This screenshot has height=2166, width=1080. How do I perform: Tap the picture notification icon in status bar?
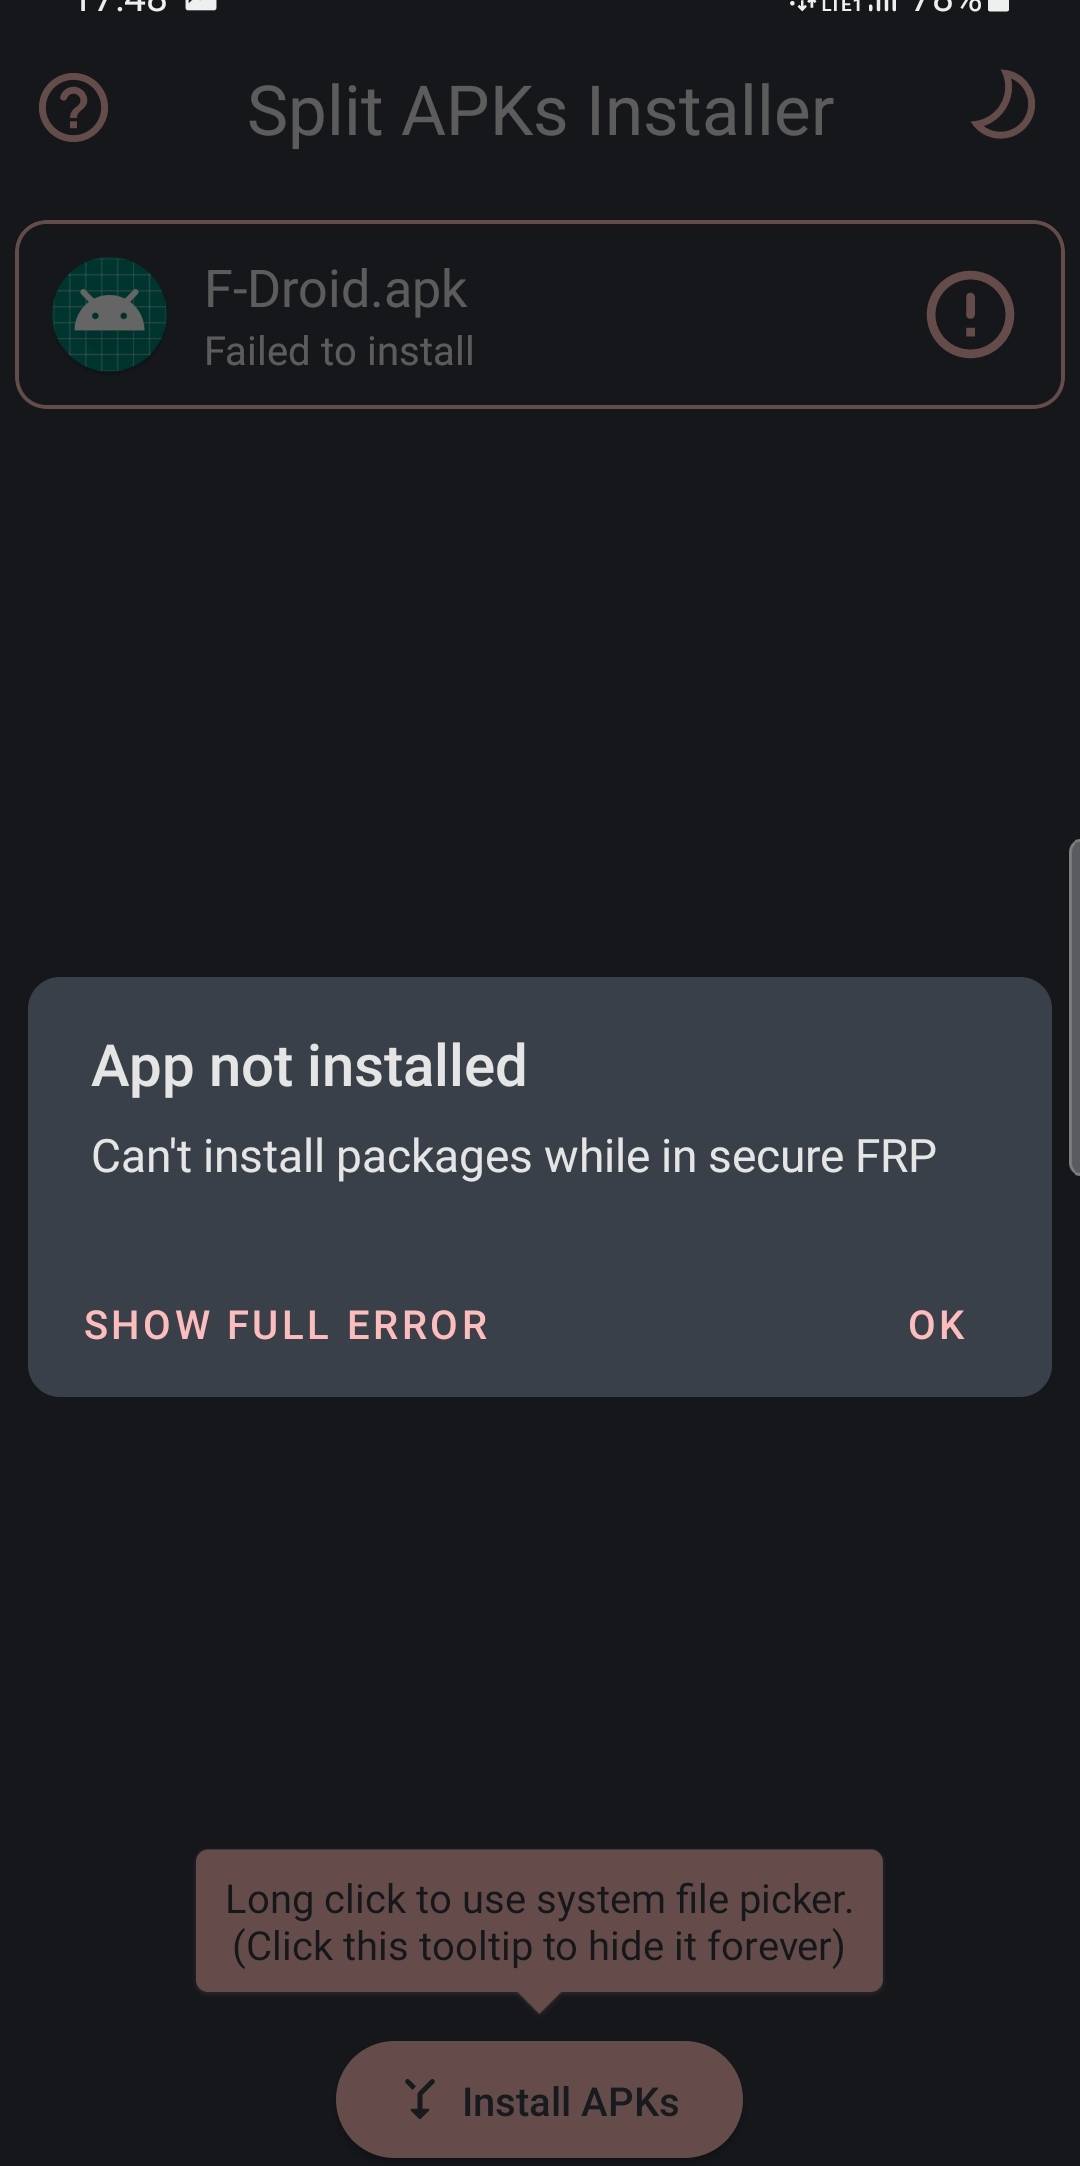click(x=201, y=5)
